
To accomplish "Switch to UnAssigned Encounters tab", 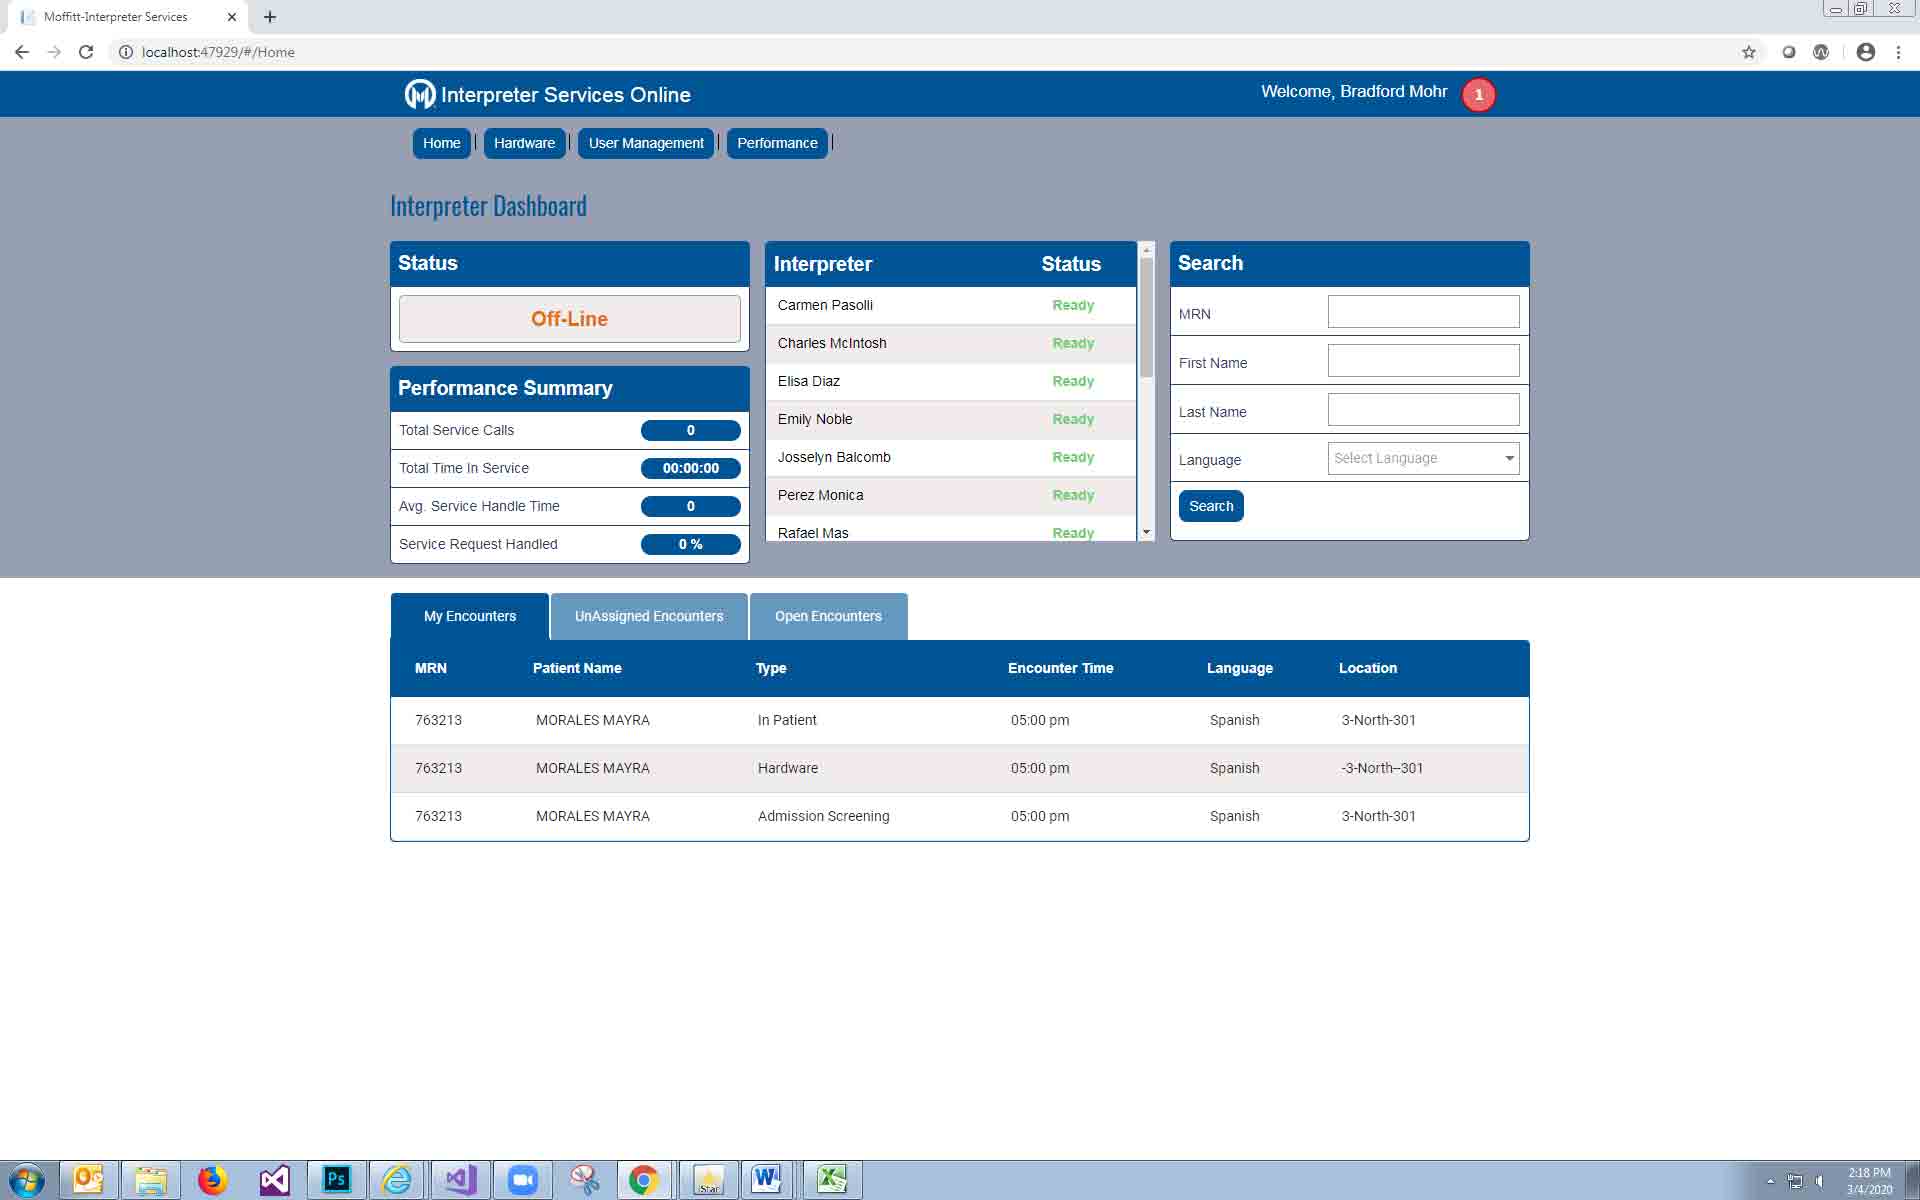I will click(648, 616).
